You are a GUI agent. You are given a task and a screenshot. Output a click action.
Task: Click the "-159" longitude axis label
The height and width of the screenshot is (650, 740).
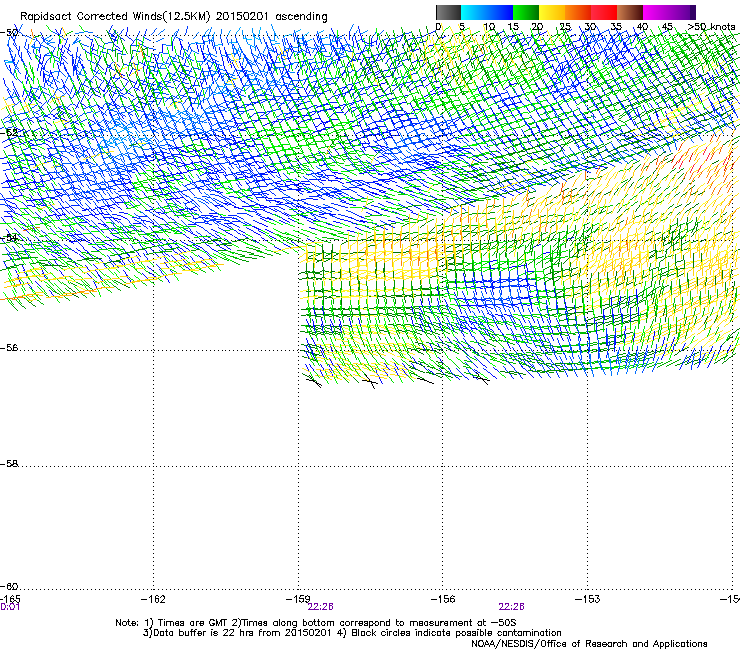pos(298,599)
